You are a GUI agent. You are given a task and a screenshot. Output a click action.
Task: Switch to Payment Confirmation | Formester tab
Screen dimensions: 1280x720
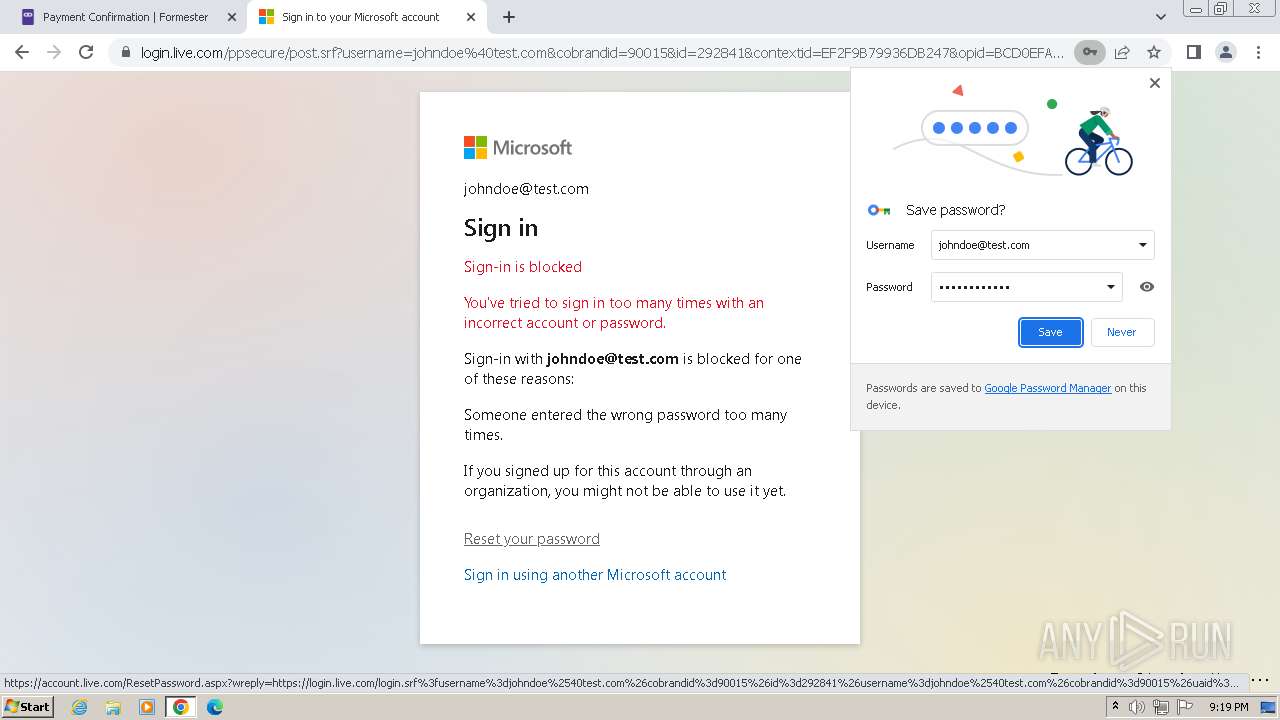coord(125,17)
